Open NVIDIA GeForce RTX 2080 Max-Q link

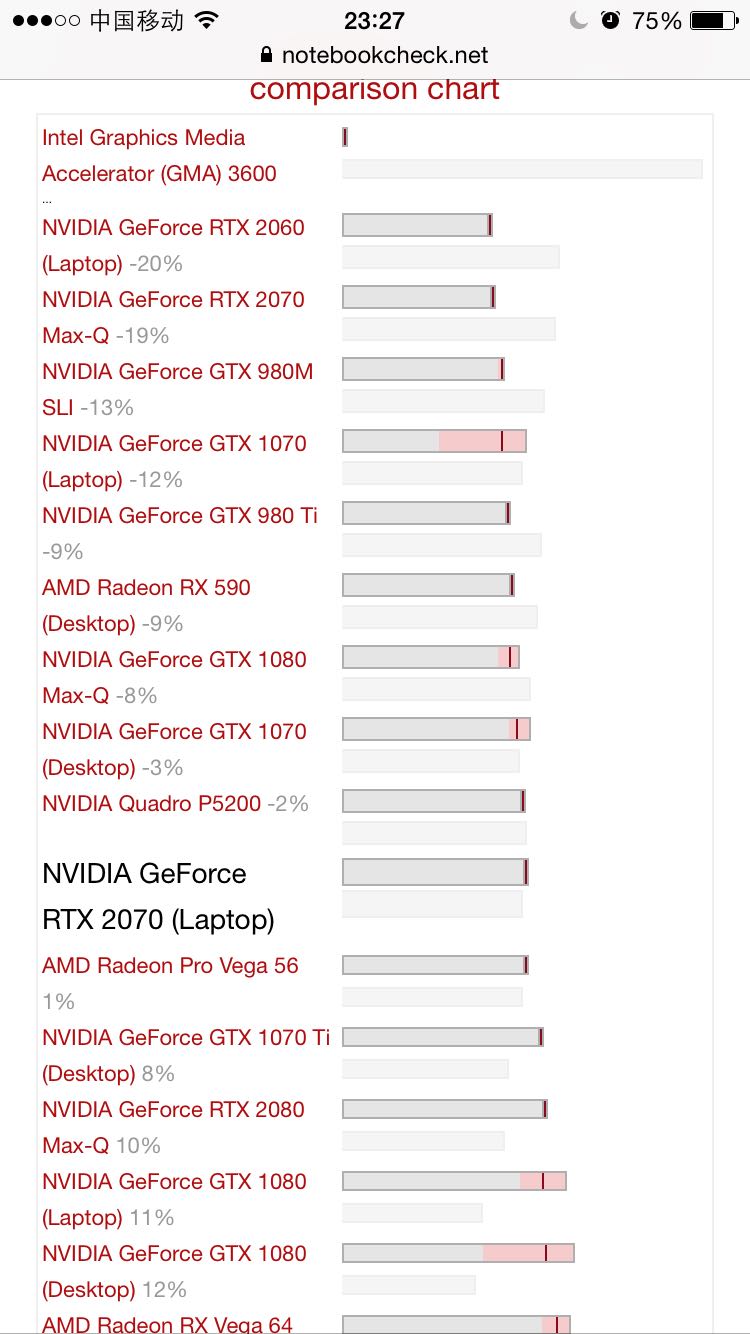[173, 1110]
